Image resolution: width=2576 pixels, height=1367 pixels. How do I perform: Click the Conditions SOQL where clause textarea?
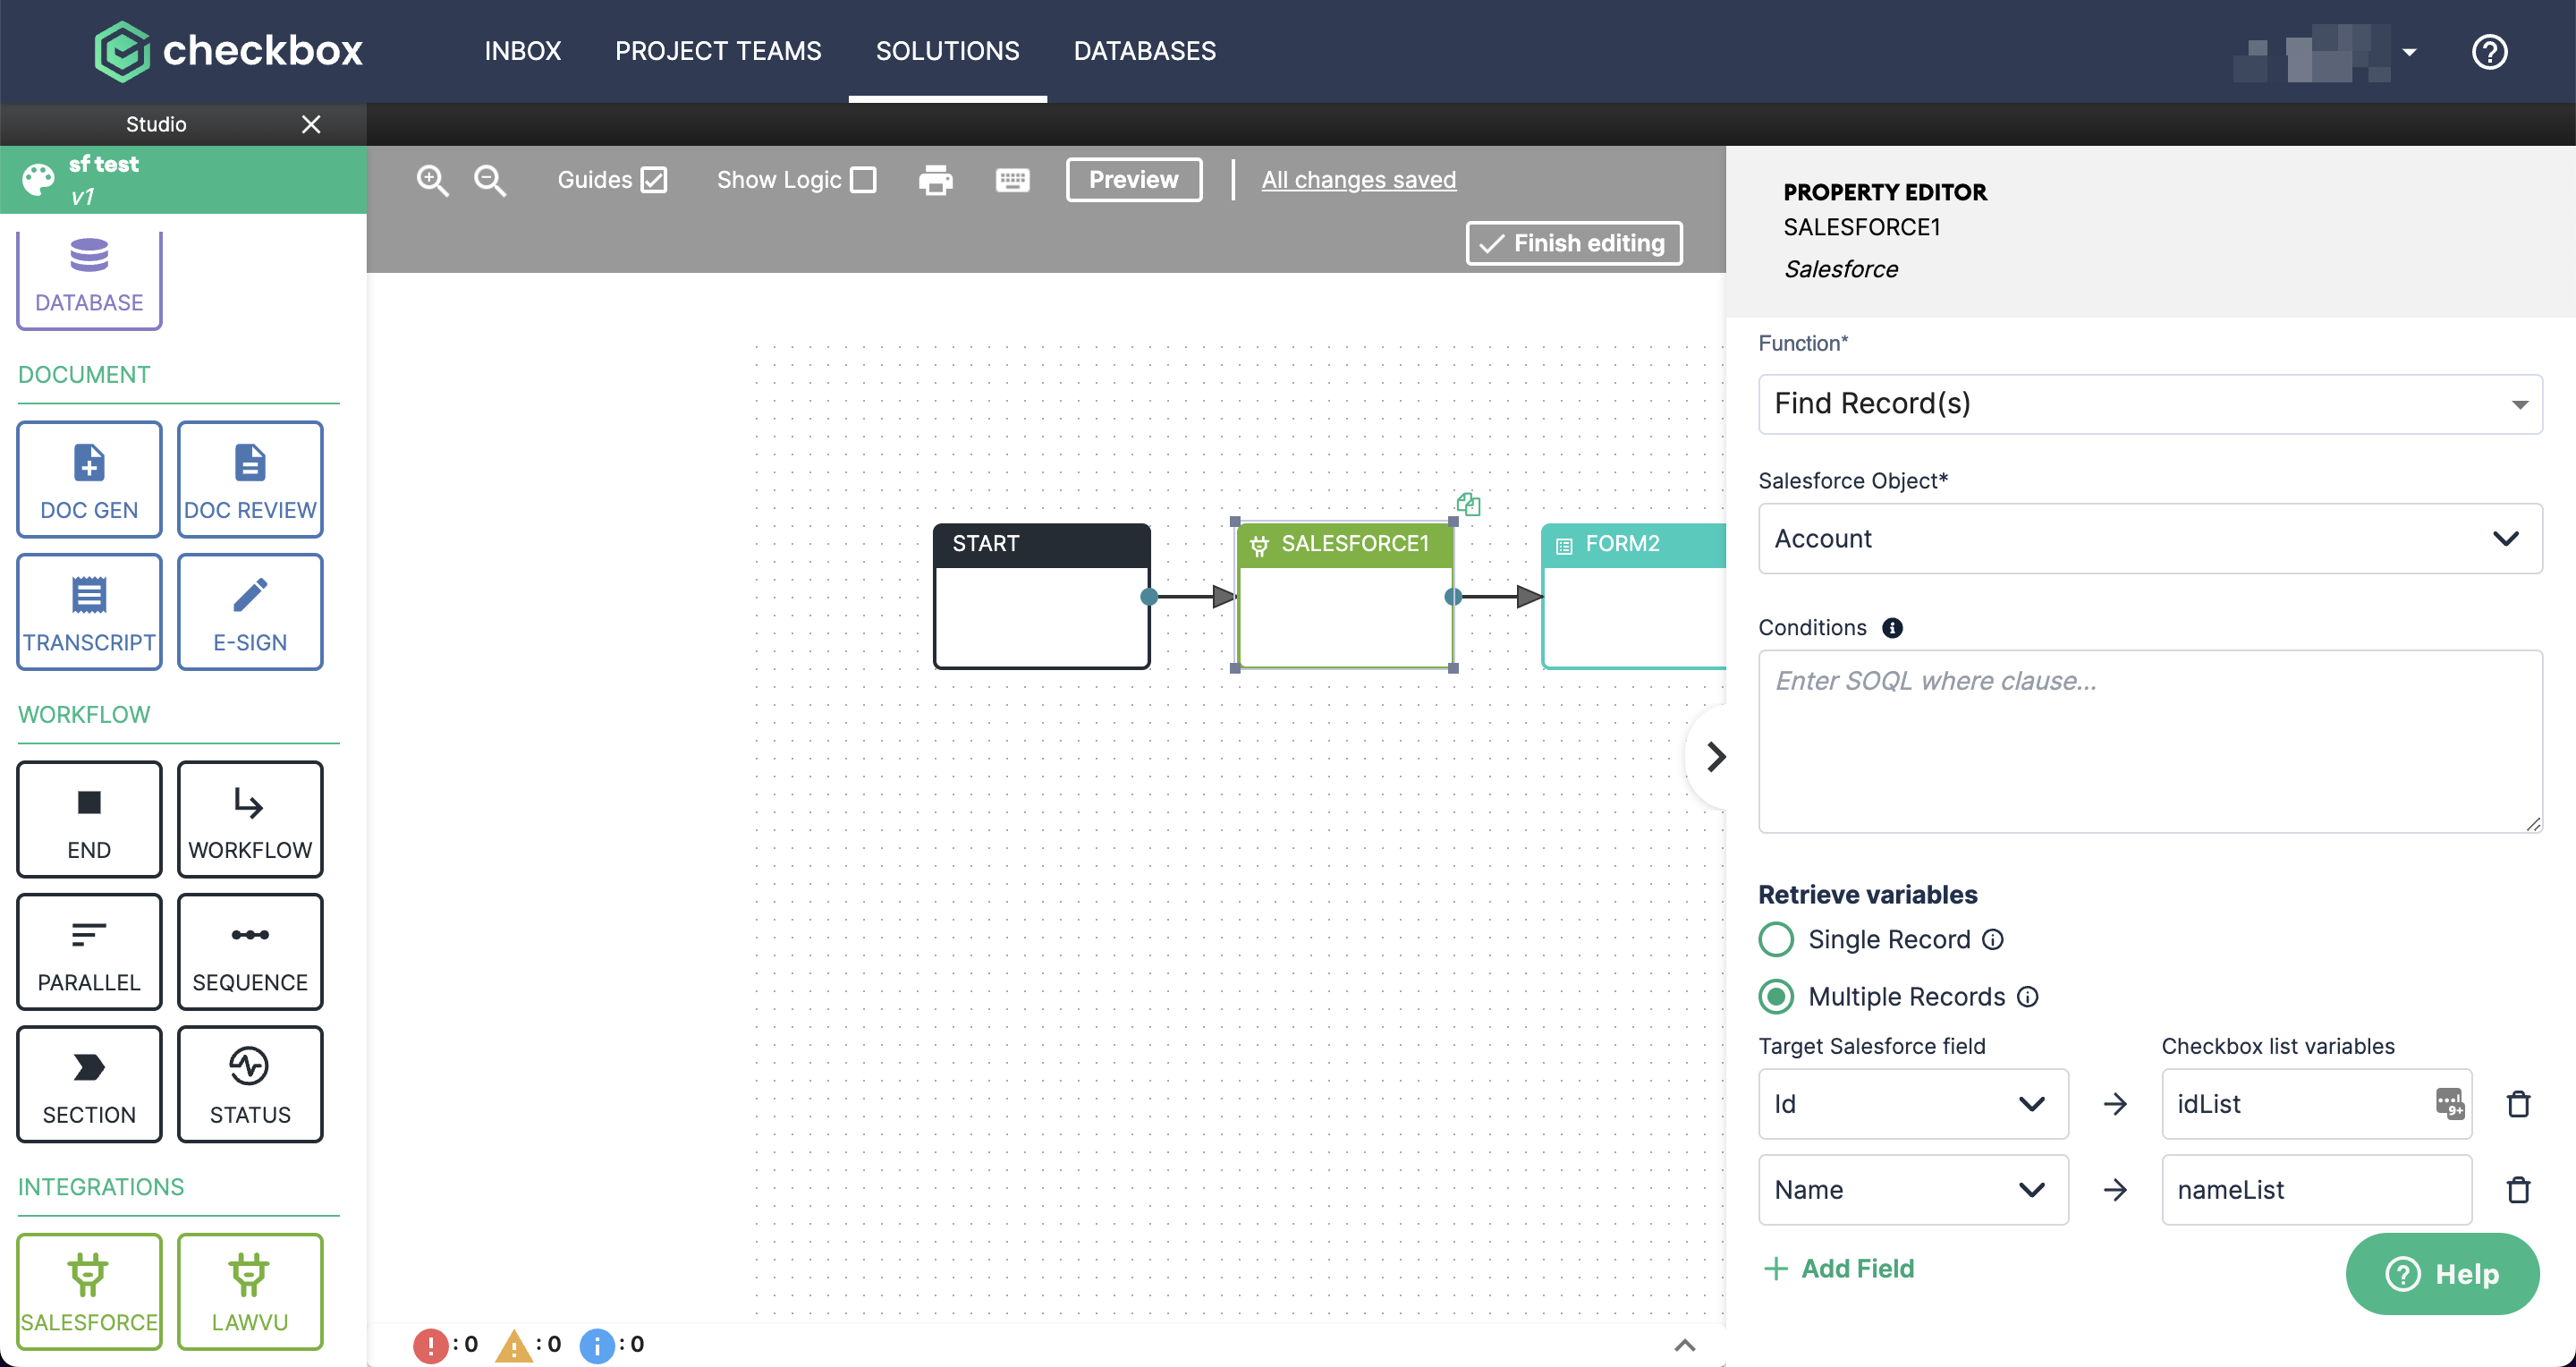pyautogui.click(x=2150, y=742)
